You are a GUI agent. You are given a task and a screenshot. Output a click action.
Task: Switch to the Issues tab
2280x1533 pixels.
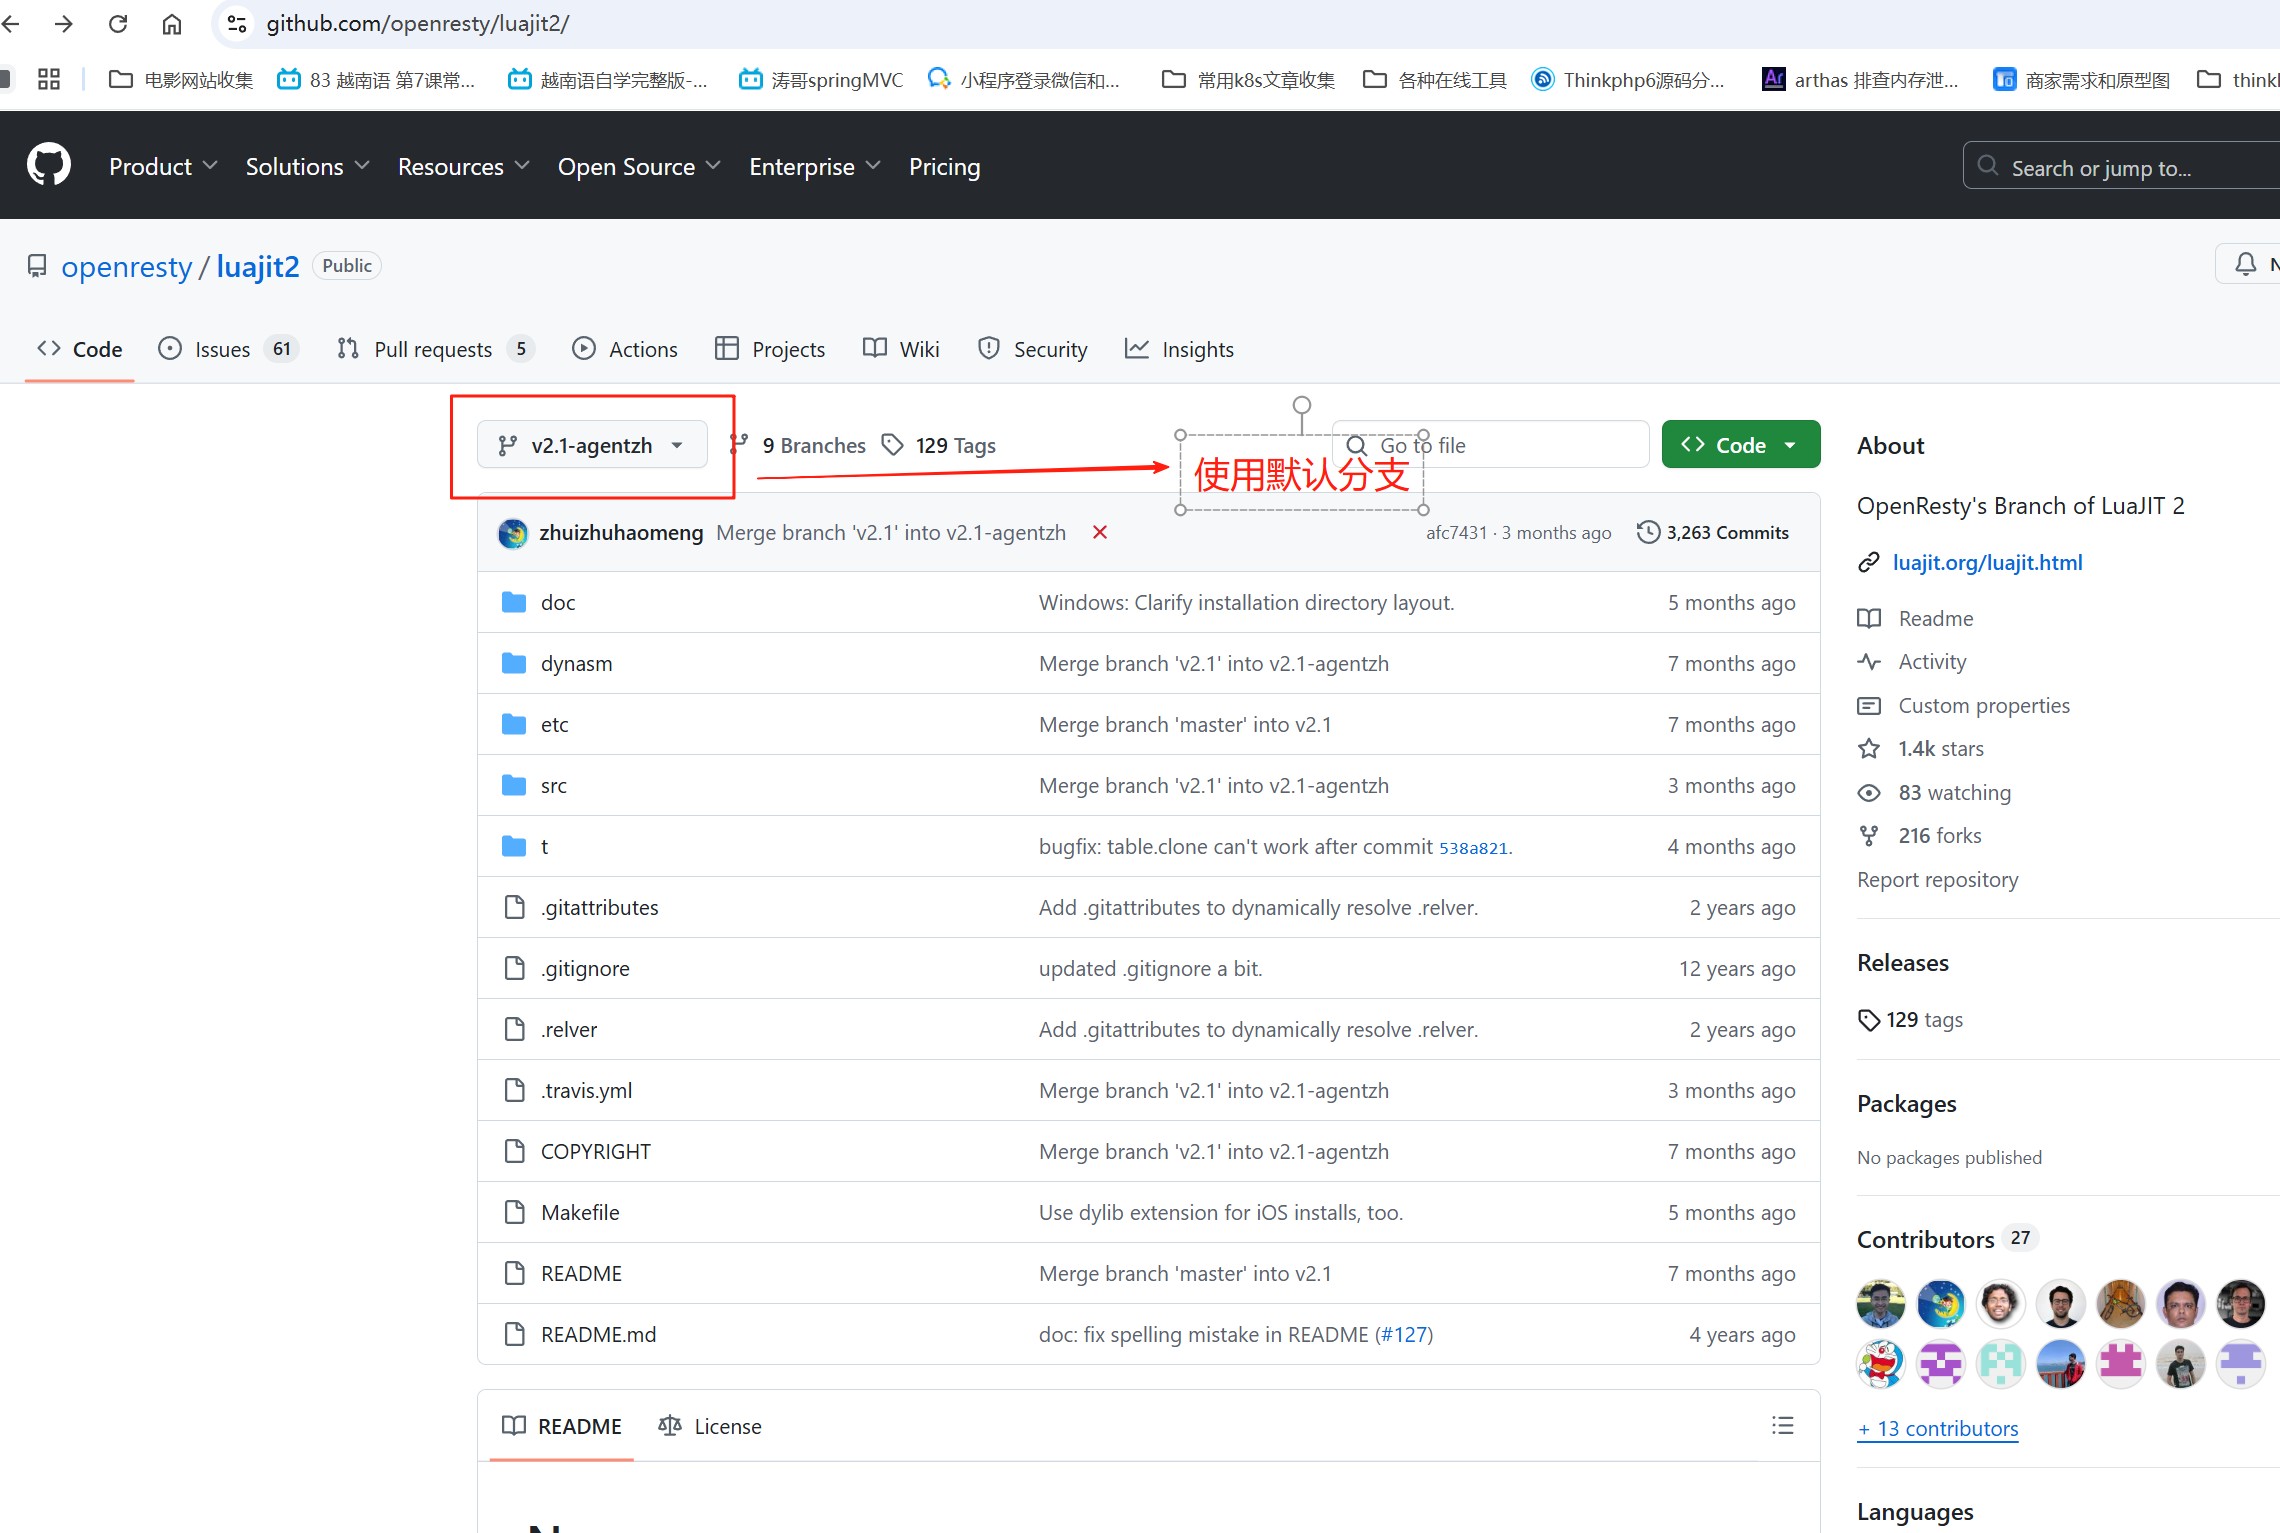pyautogui.click(x=222, y=349)
